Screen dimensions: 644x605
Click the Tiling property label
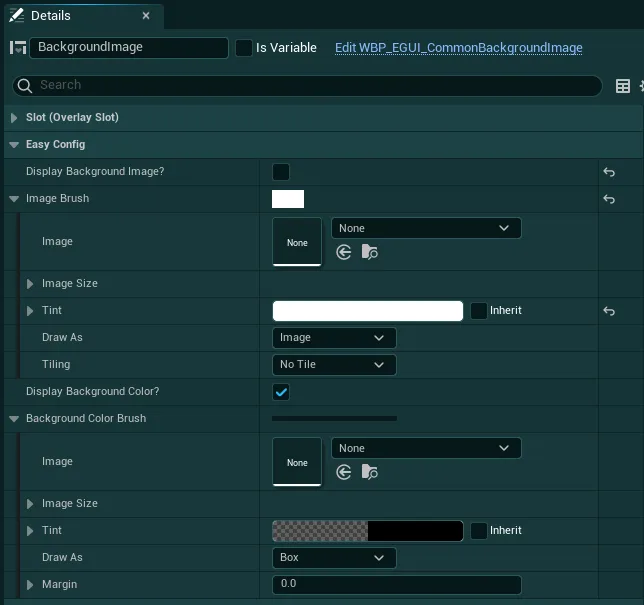click(x=56, y=364)
